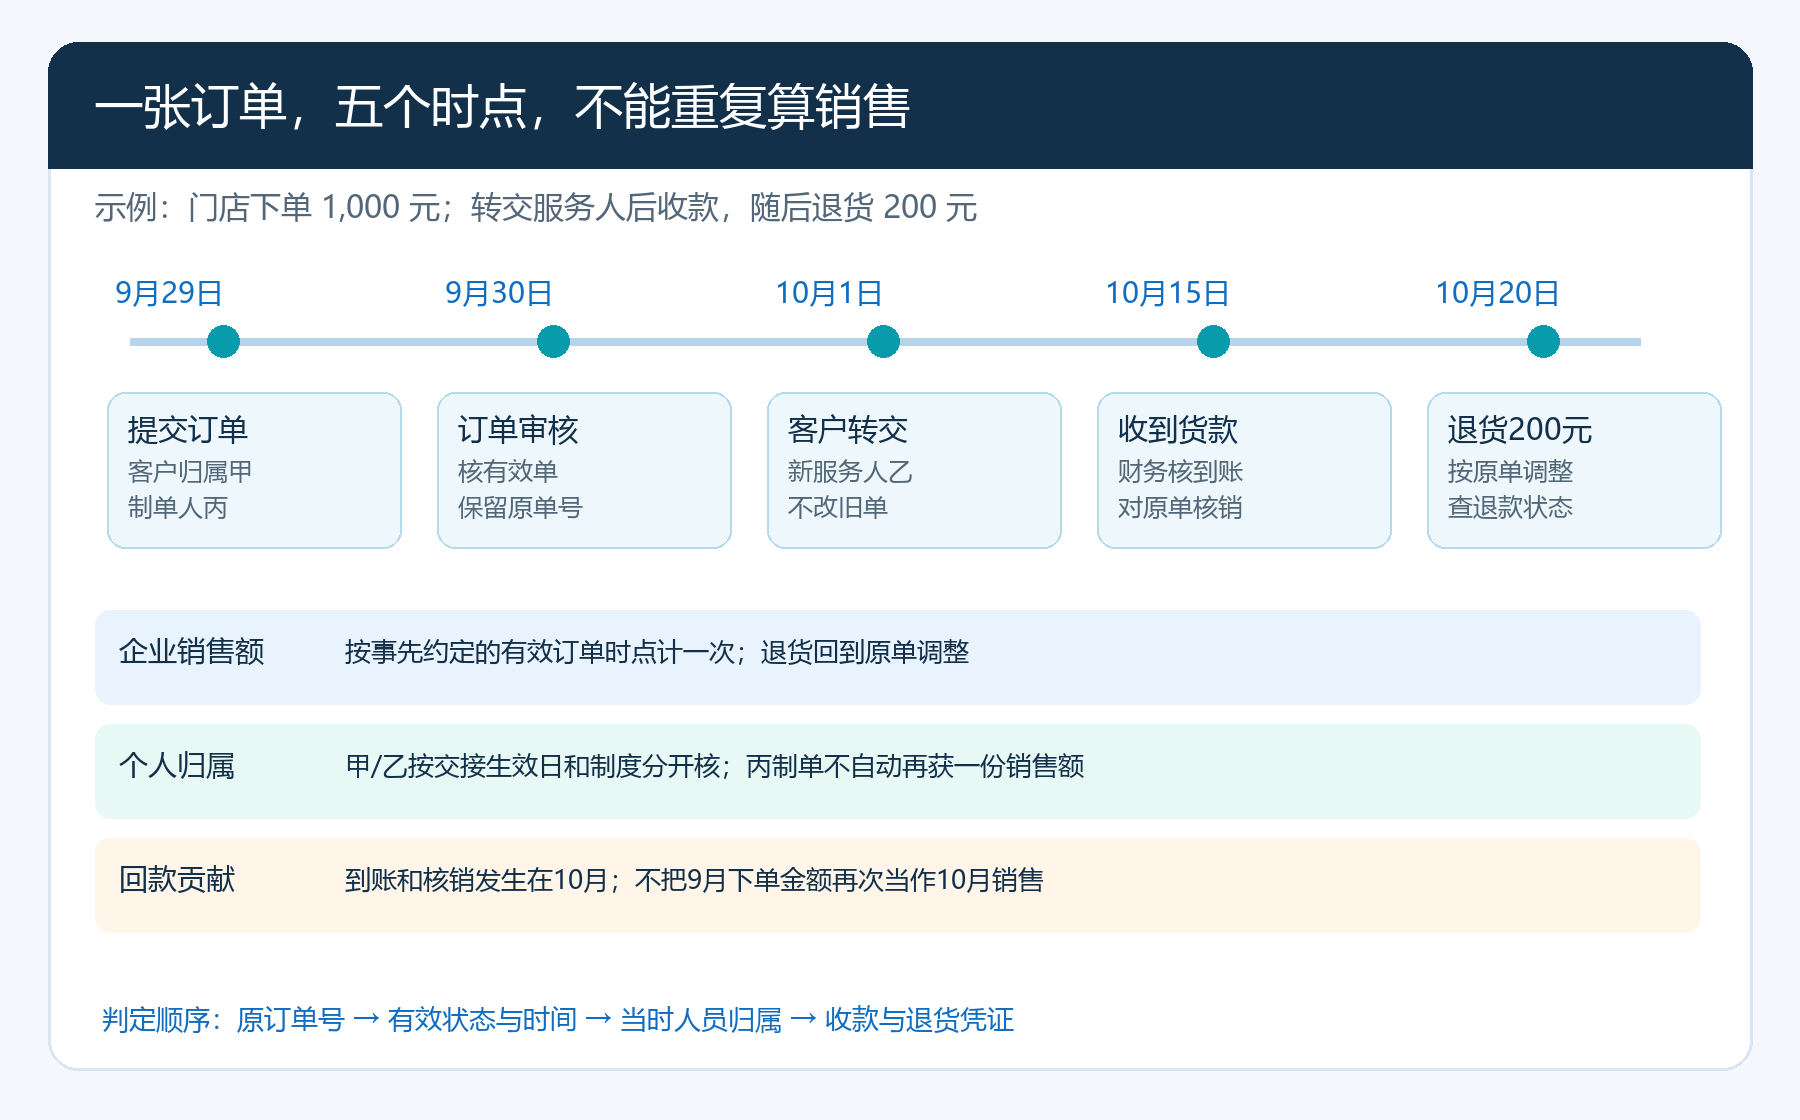This screenshot has height=1120, width=1800.
Task: Select the 收到货款 card
Action: (1244, 470)
